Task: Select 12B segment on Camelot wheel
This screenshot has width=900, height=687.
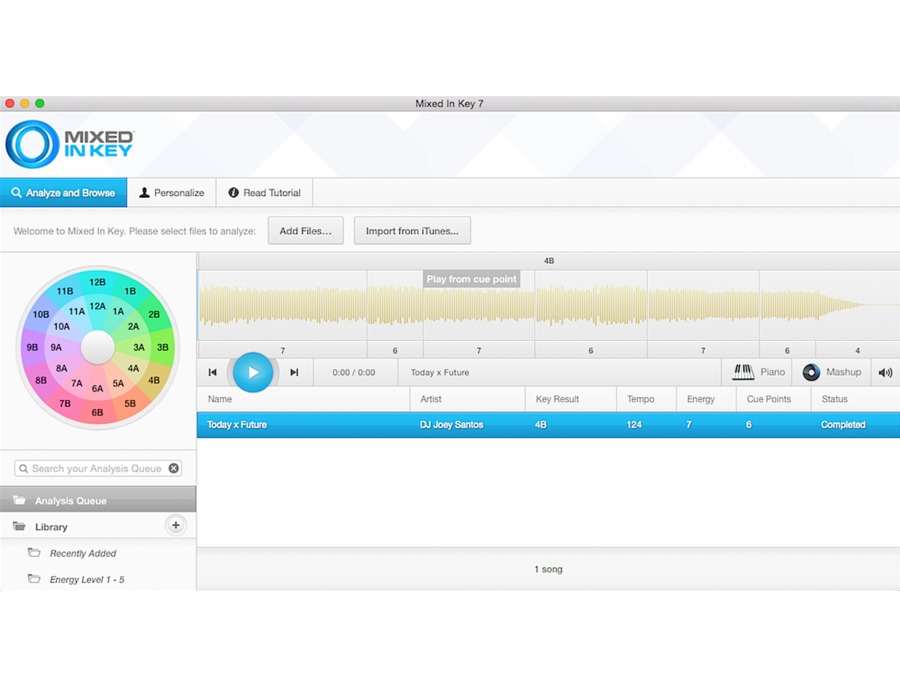Action: click(x=97, y=282)
